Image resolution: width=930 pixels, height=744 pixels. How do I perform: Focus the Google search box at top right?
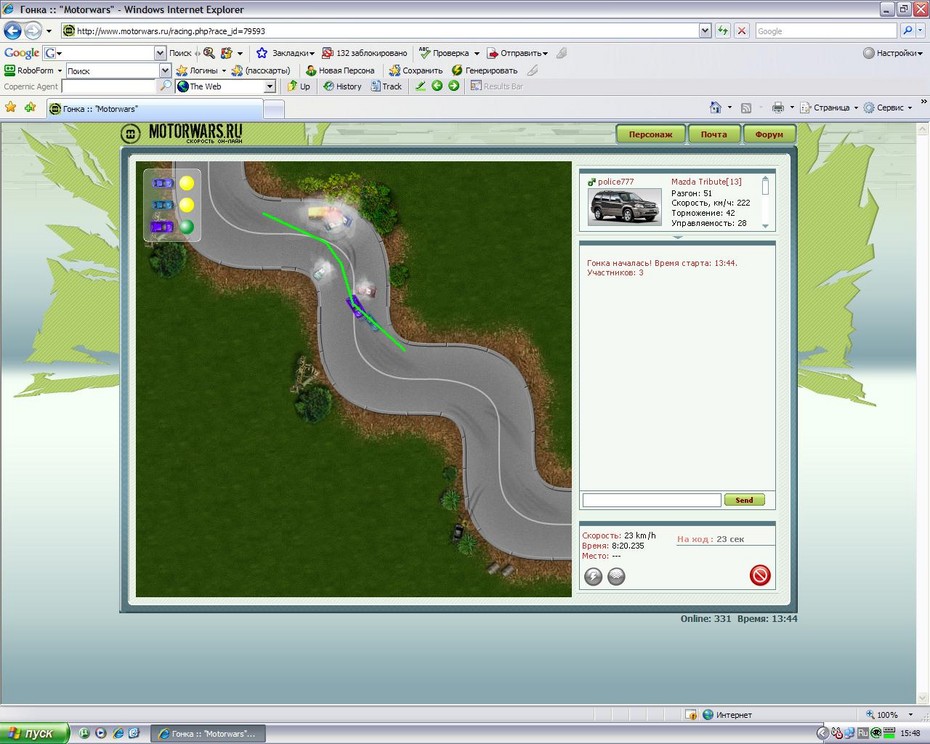[x=826, y=31]
